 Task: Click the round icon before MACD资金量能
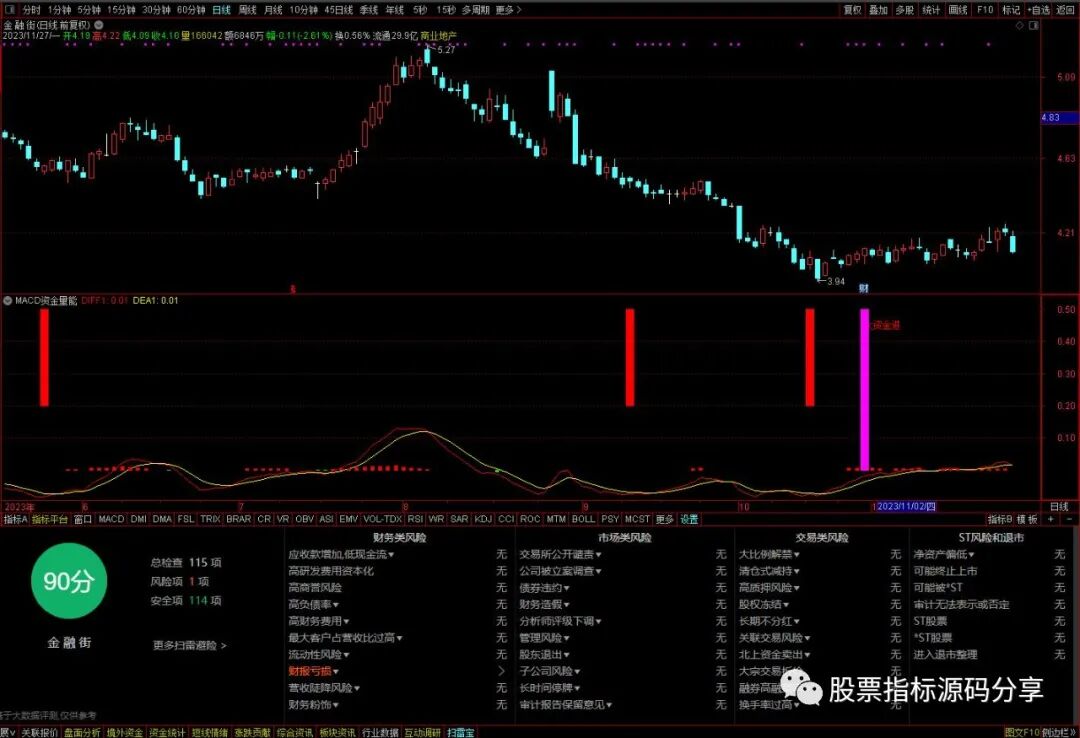(x=8, y=300)
